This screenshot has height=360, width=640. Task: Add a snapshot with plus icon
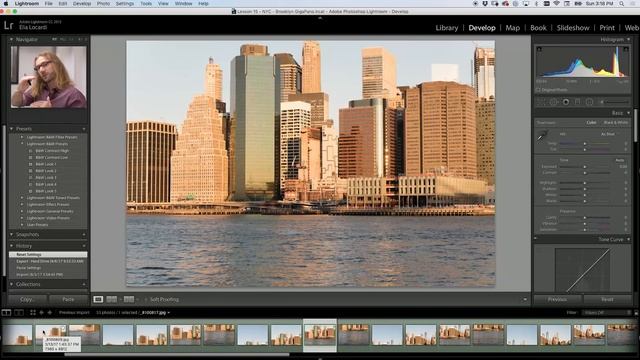pyautogui.click(x=84, y=235)
